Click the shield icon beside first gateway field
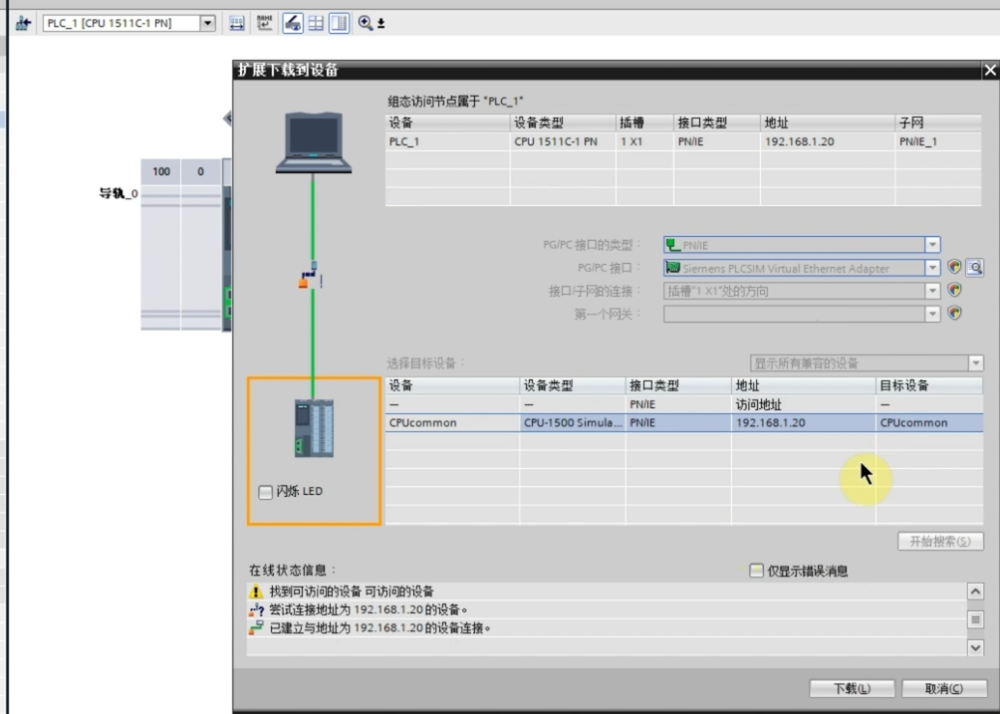Screen dimensions: 1000x714 pyautogui.click(x=955, y=313)
